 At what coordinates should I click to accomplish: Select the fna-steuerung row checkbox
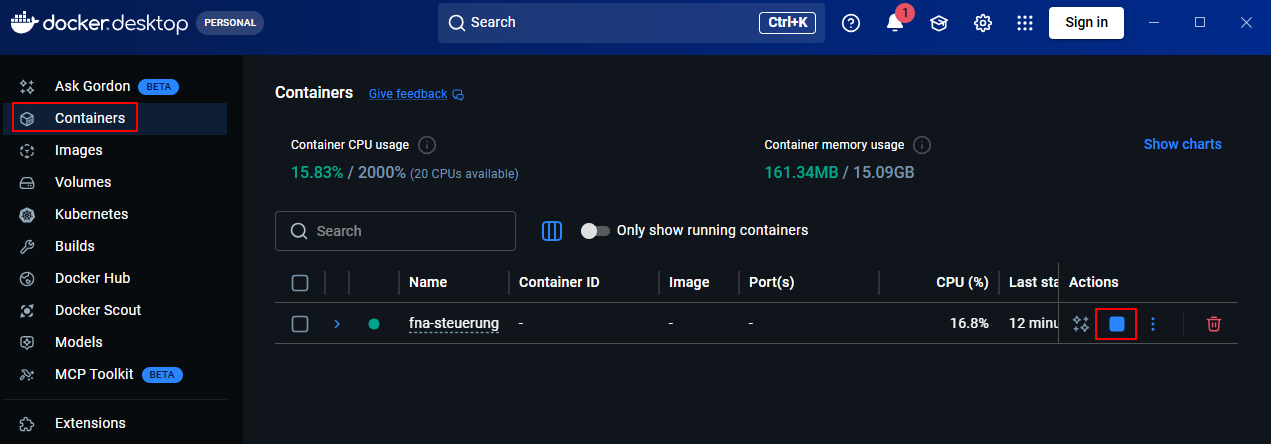pyautogui.click(x=300, y=324)
